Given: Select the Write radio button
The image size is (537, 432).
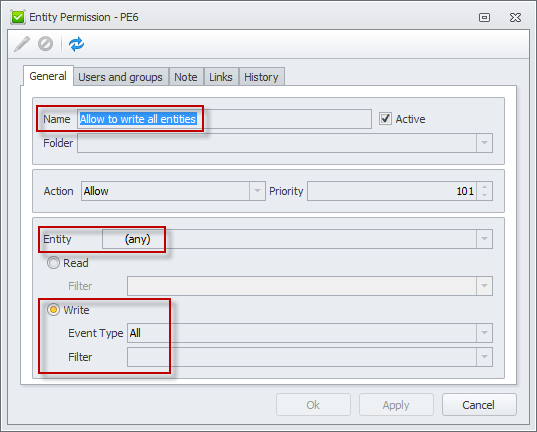Looking at the screenshot, I should tap(53, 310).
